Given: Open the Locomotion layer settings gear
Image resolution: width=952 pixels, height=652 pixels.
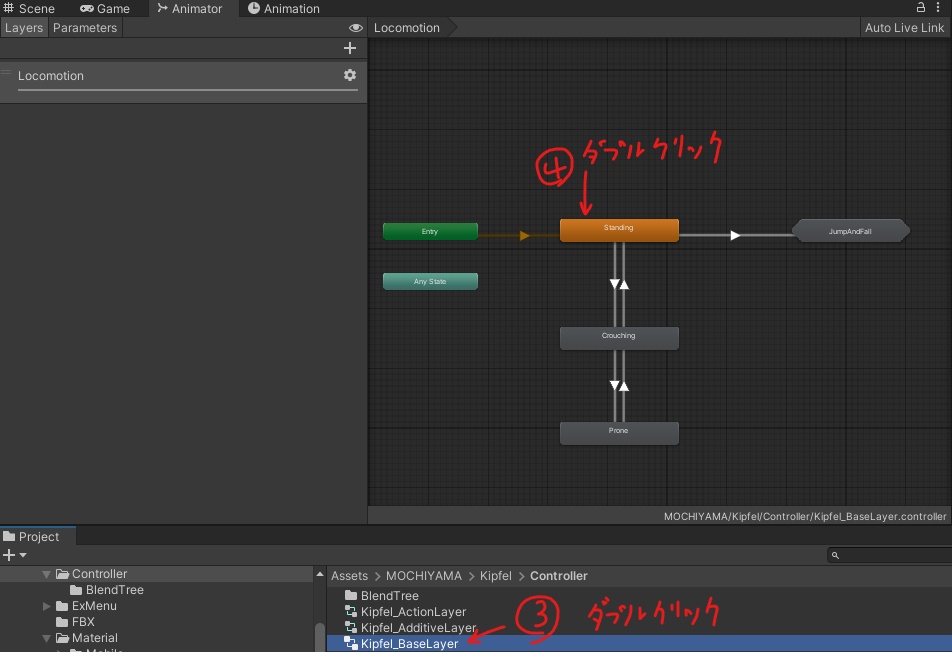Looking at the screenshot, I should coord(349,75).
